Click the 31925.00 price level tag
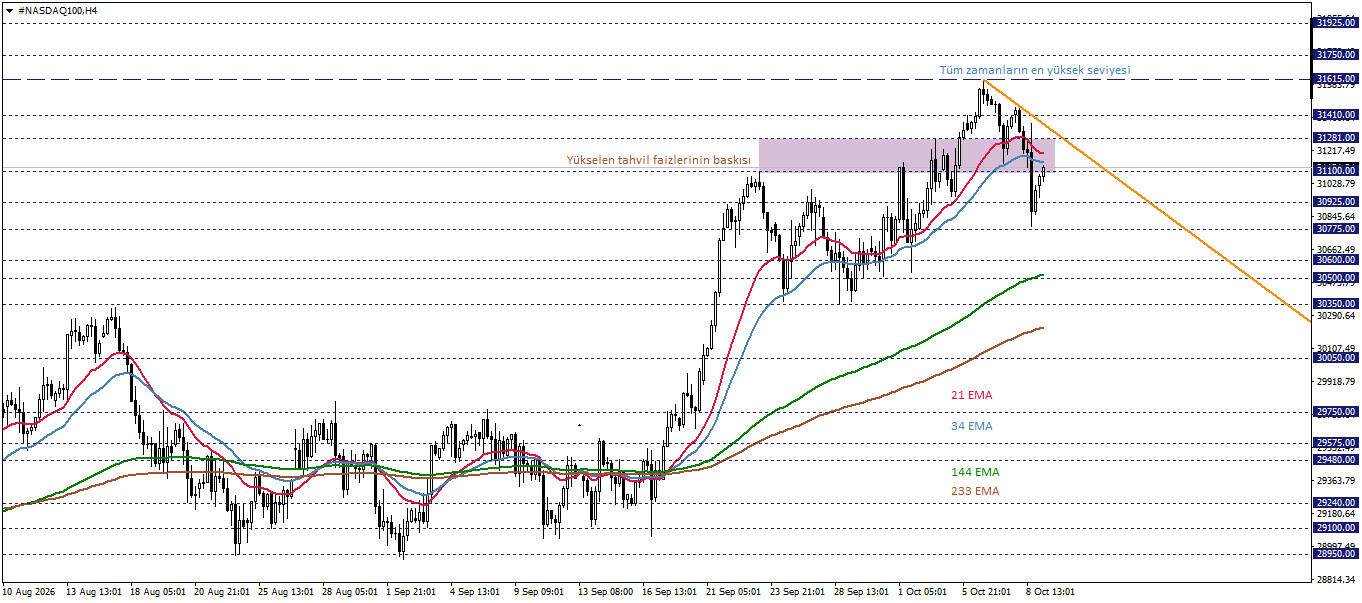This screenshot has height=603, width=1362. point(1336,22)
